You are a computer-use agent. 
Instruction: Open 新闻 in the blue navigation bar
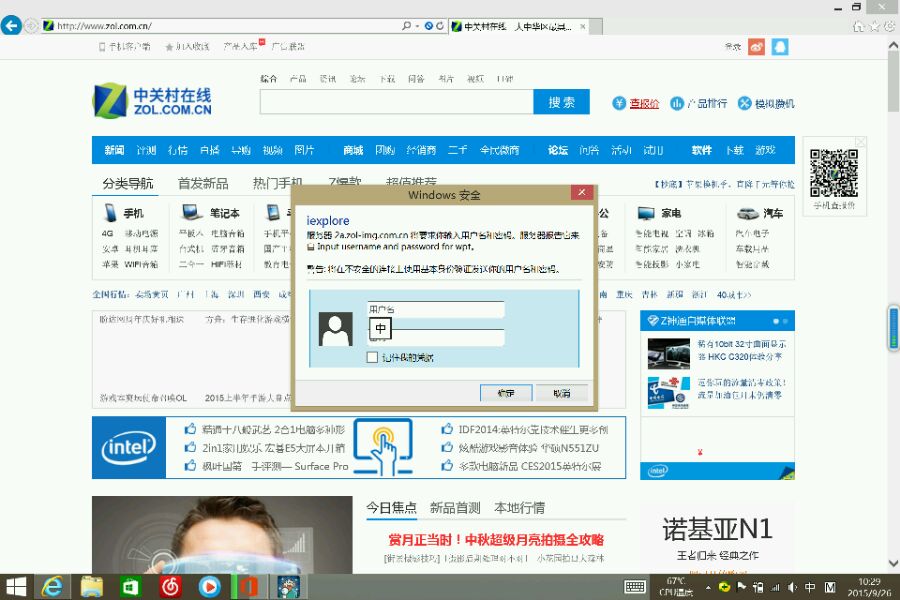(114, 150)
